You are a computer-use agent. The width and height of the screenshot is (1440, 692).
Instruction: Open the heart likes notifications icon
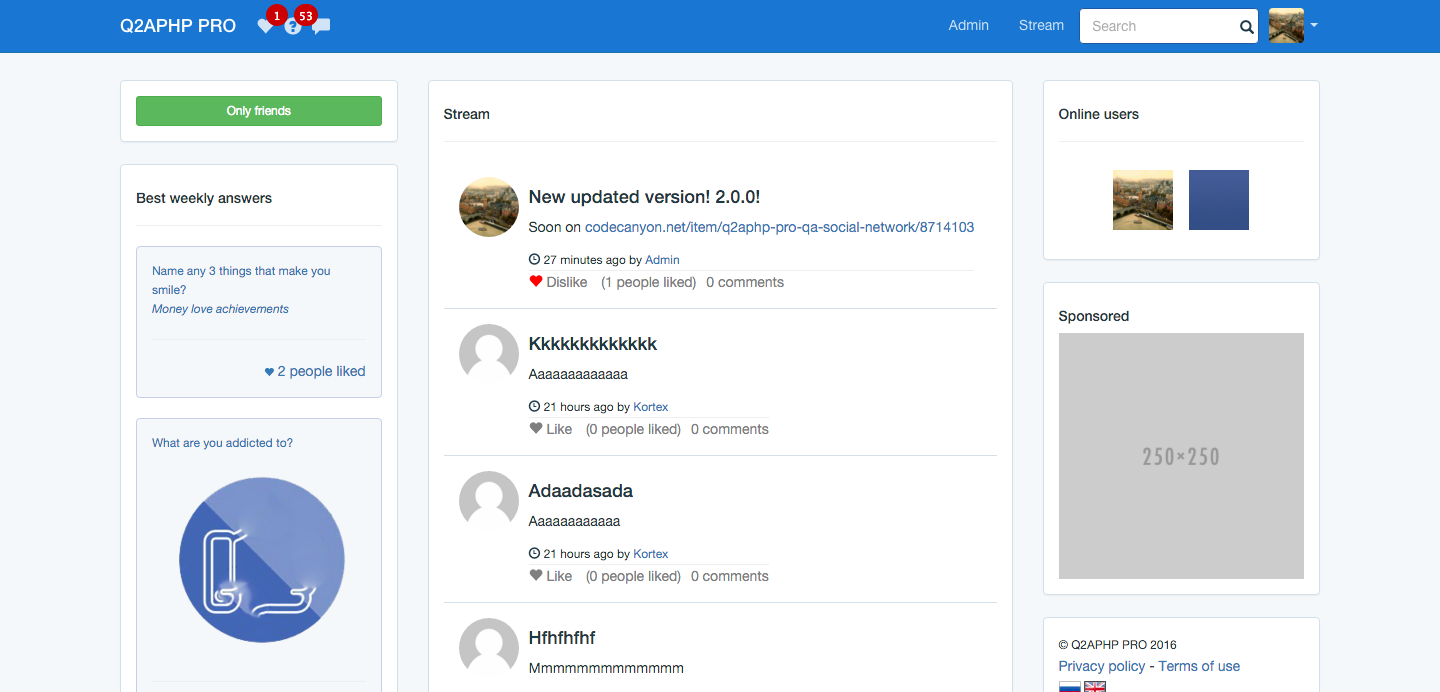click(265, 27)
